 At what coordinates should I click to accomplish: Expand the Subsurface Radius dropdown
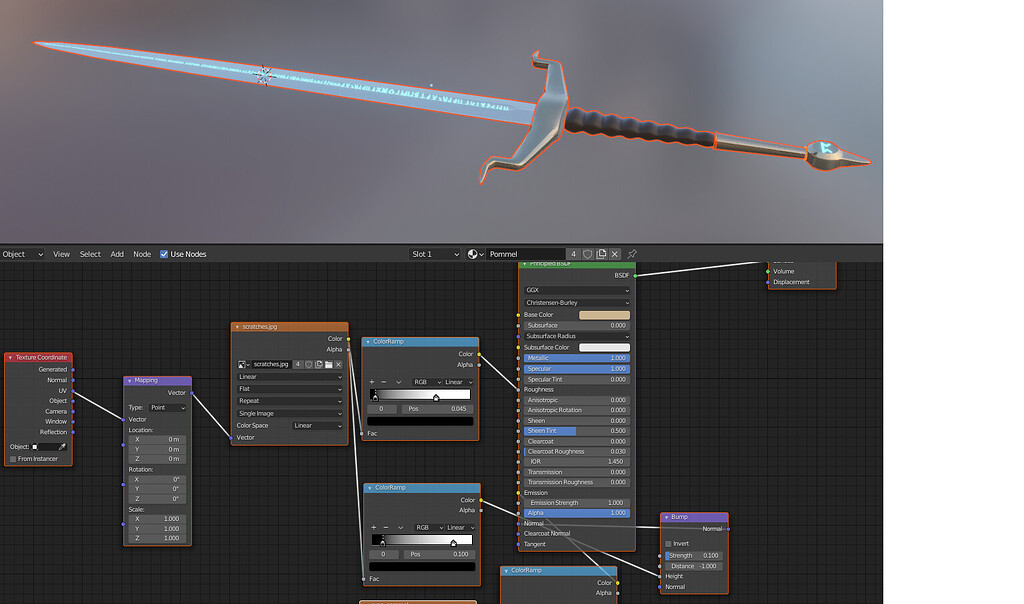point(577,336)
